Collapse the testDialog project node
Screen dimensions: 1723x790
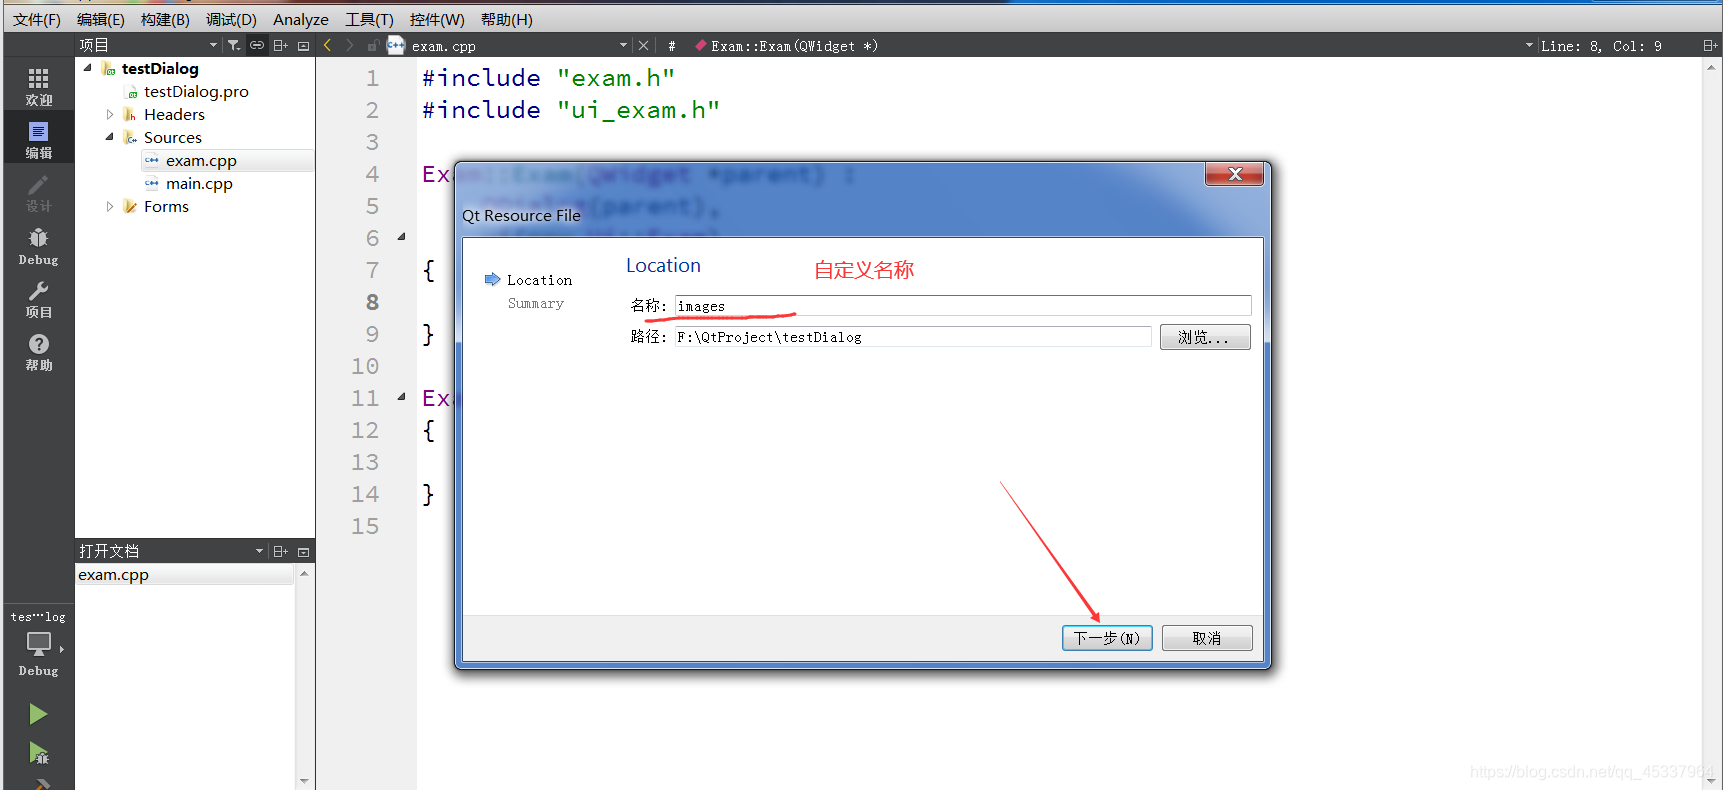point(87,68)
